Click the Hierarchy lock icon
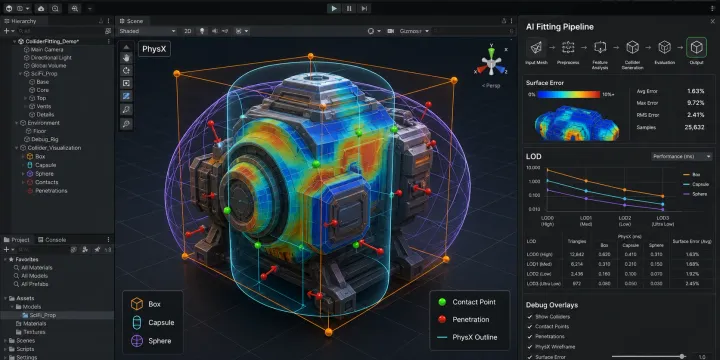Screen dimensions: 720x360 point(101,21)
